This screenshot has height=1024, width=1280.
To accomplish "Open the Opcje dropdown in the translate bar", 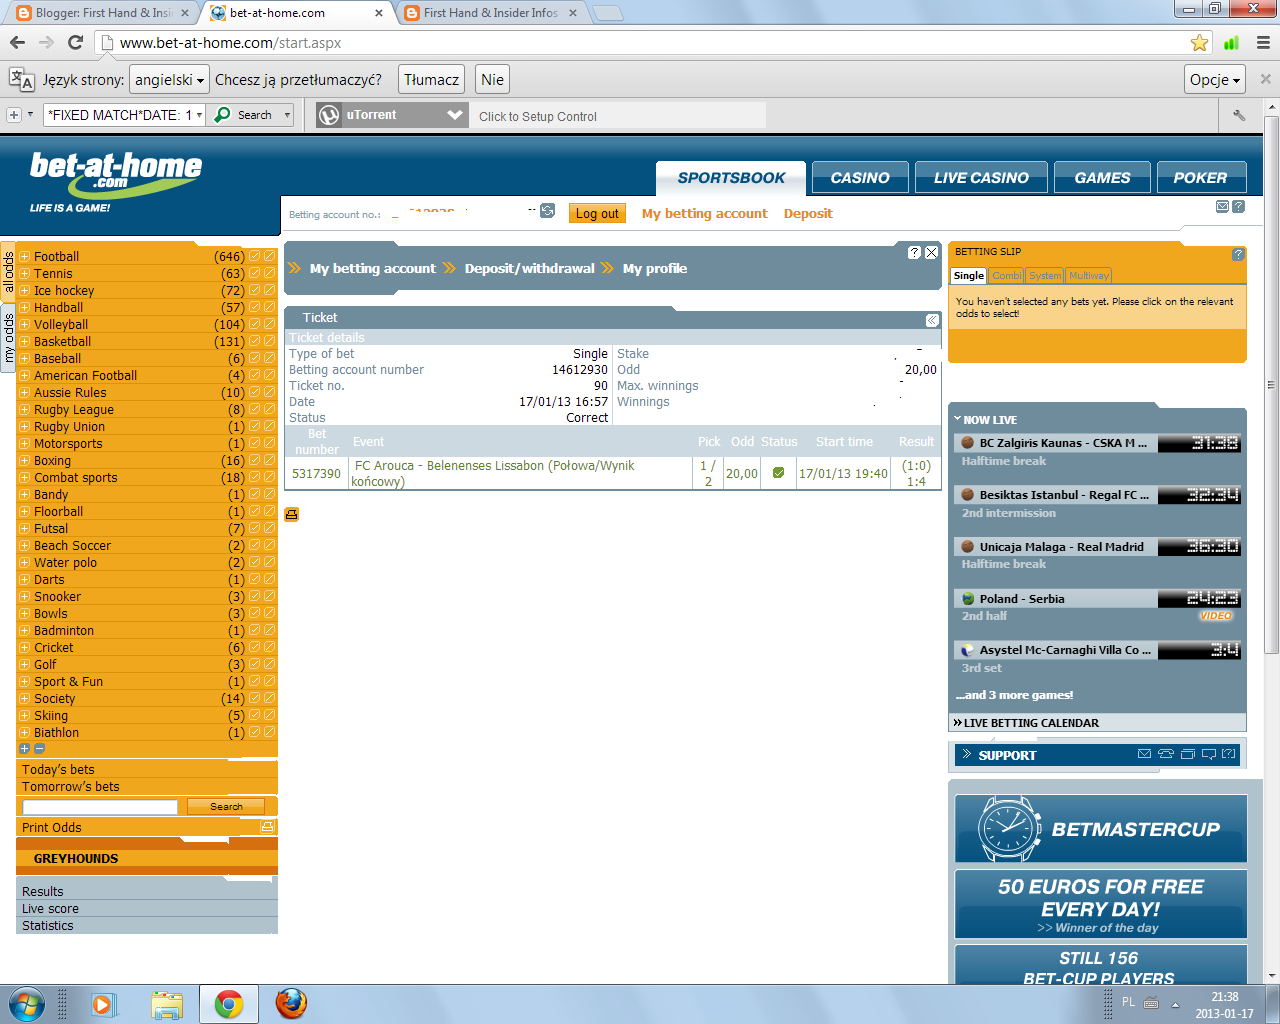I will click(x=1215, y=79).
